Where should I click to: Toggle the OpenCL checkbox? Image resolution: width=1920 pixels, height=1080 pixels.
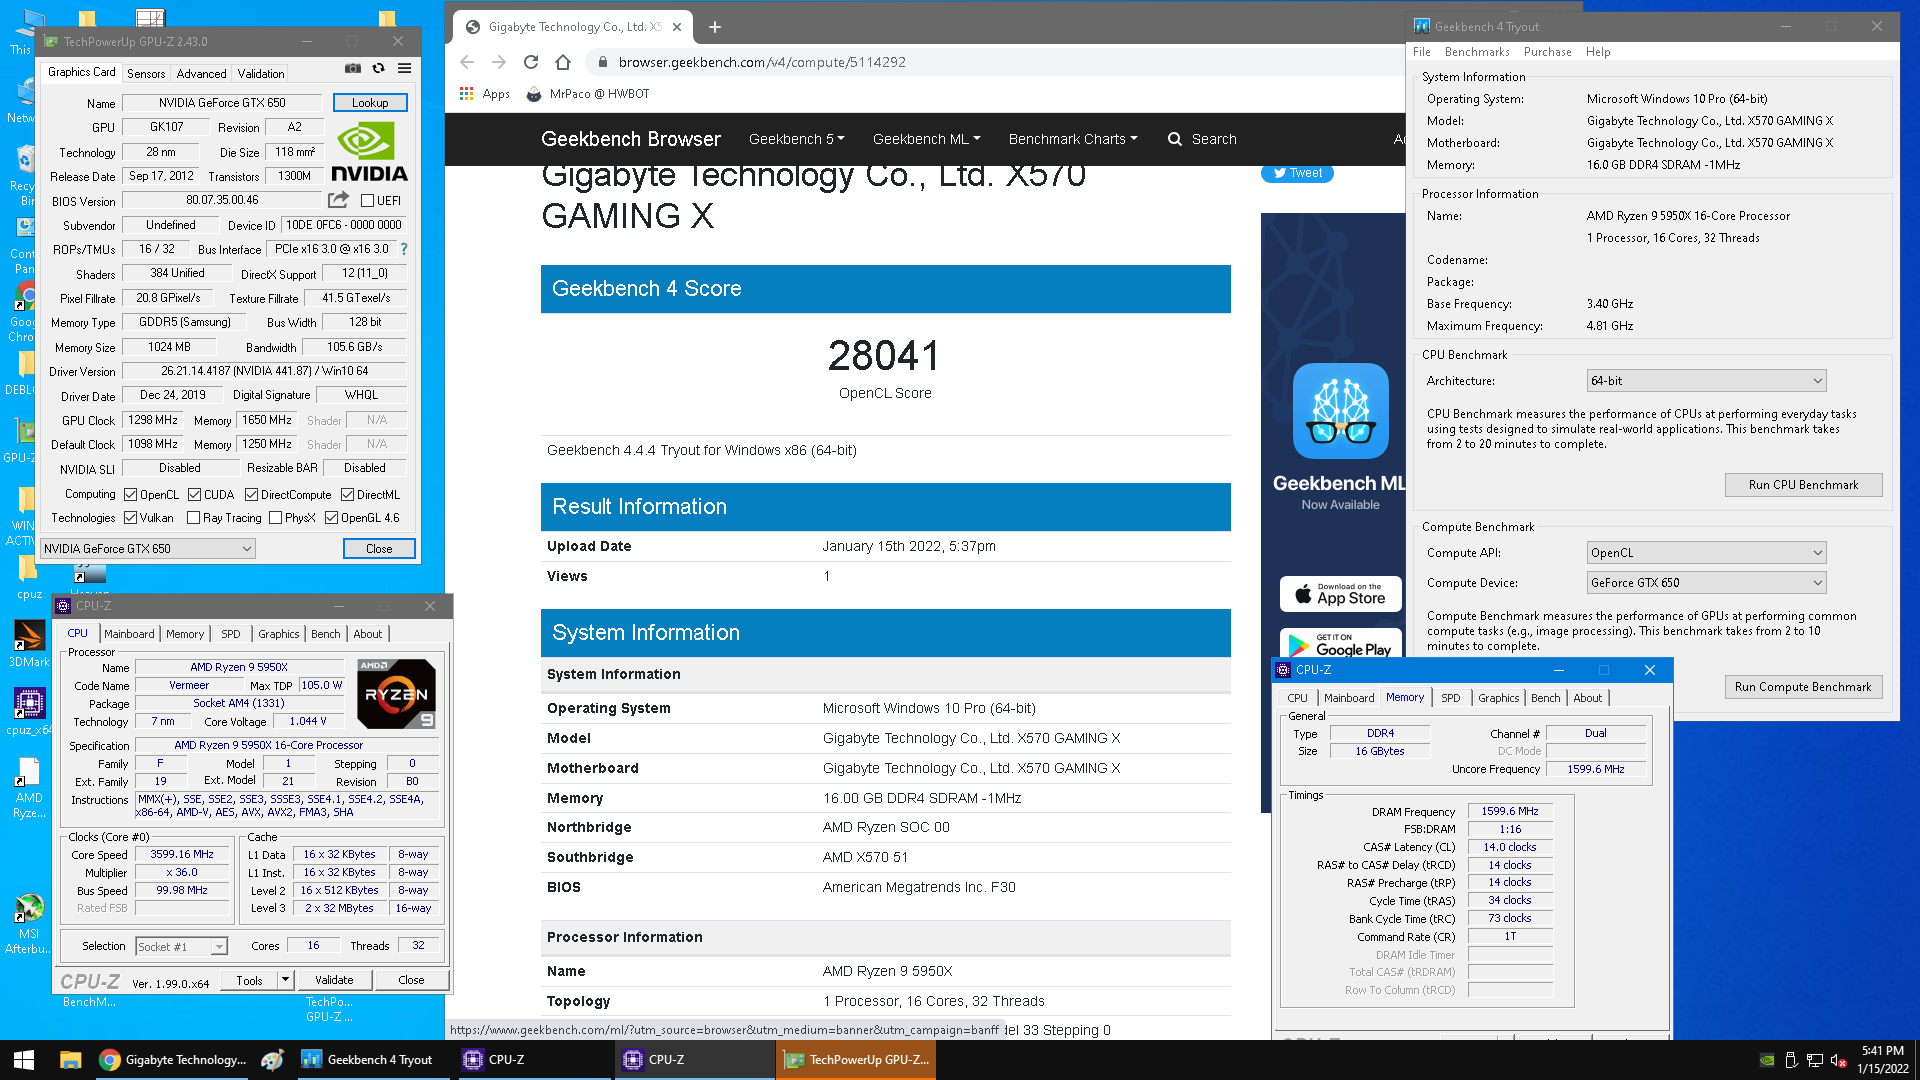click(130, 494)
